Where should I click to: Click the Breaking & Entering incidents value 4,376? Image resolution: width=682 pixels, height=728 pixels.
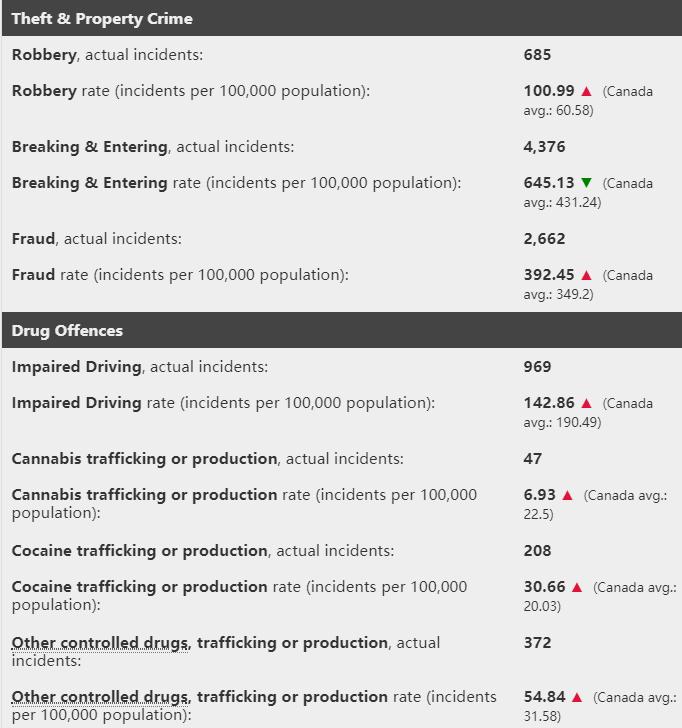tap(544, 147)
